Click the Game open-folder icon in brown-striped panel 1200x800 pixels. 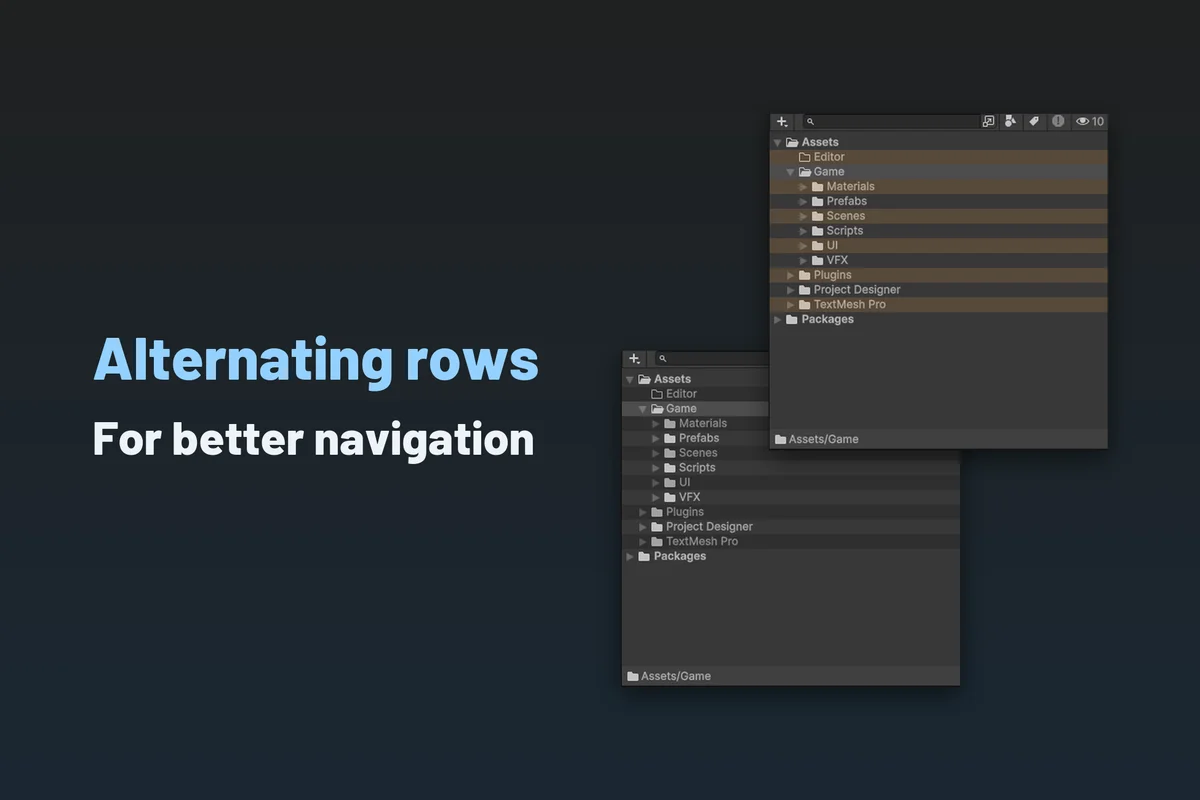[805, 172]
